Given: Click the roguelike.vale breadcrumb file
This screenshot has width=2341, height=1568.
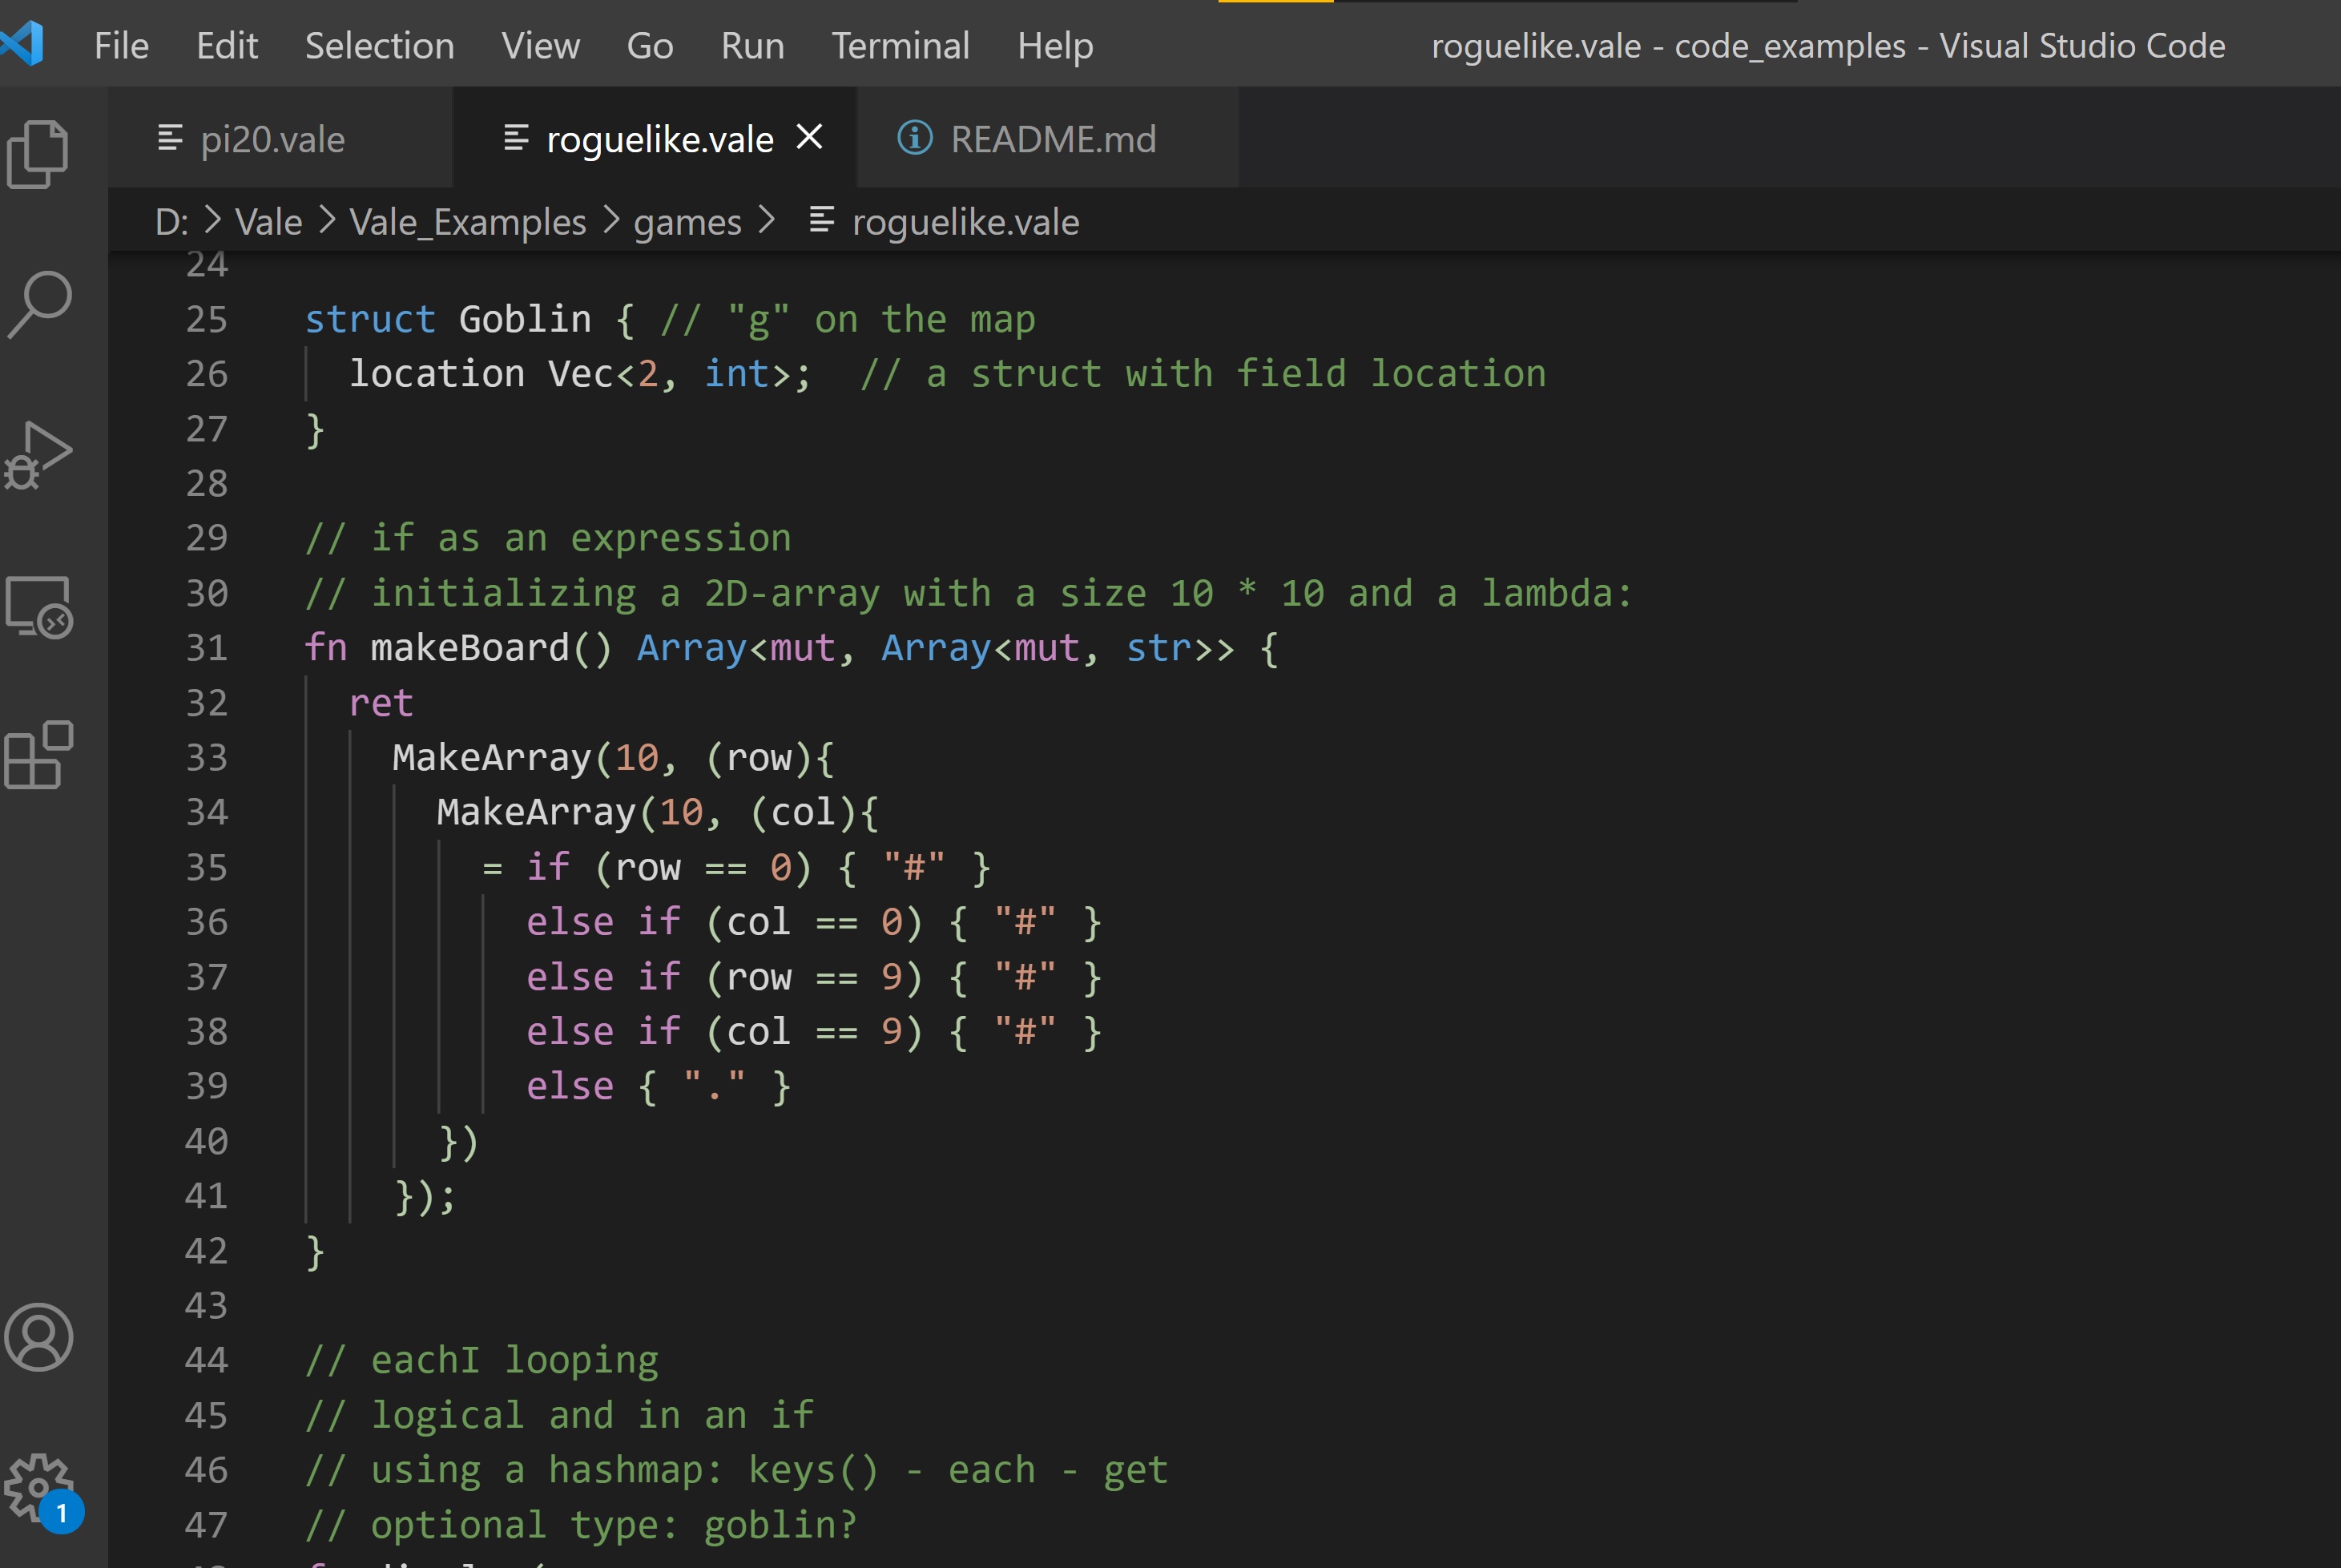Looking at the screenshot, I should [x=964, y=222].
